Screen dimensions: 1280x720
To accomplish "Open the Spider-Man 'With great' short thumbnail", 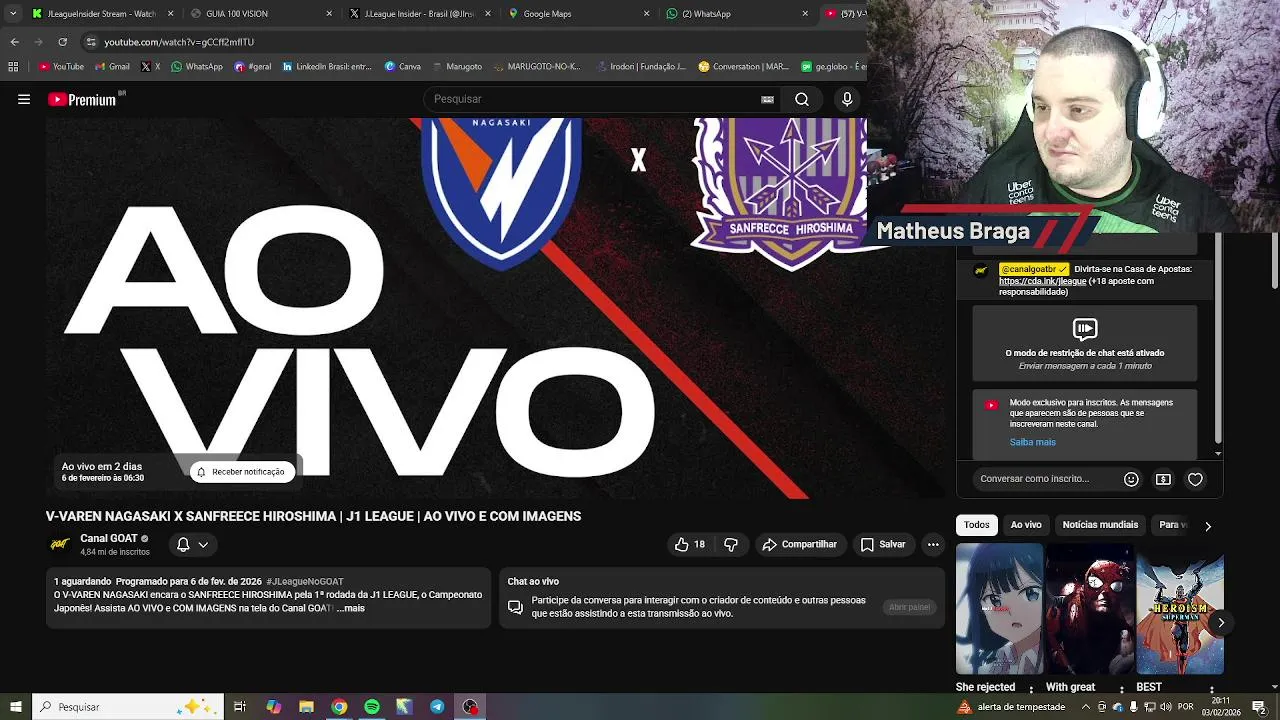I will tap(1089, 609).
